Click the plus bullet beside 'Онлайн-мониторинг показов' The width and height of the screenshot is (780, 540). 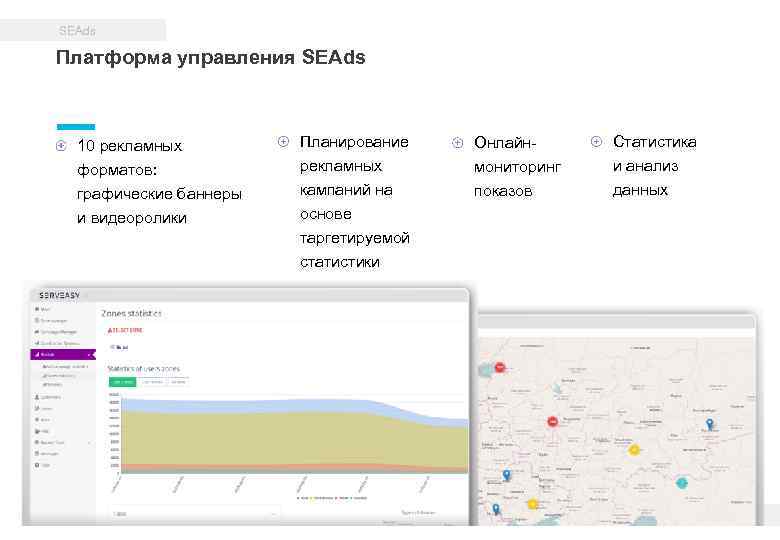point(458,143)
